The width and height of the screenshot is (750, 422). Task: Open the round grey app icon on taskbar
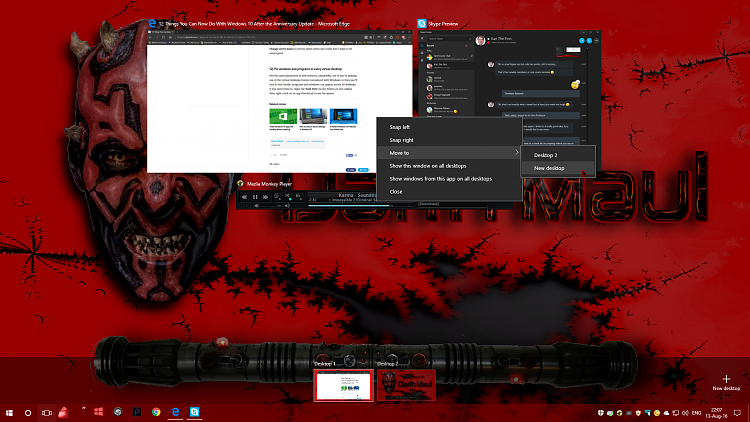point(118,412)
